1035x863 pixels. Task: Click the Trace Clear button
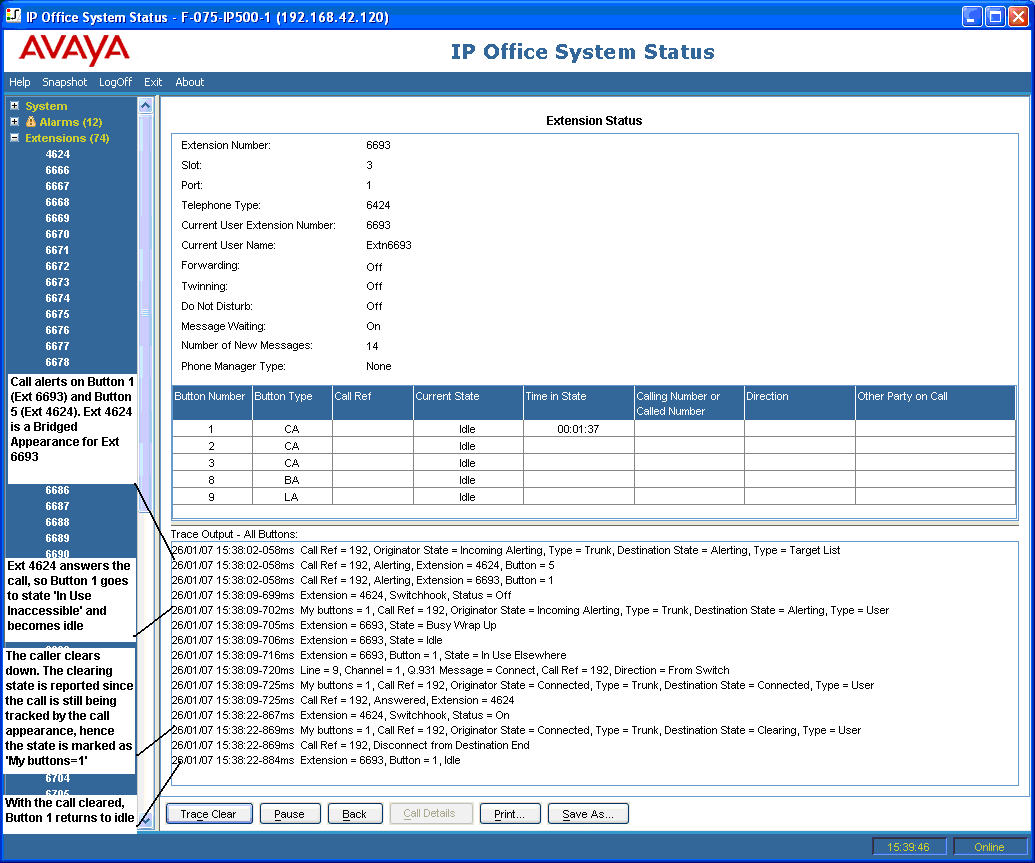(209, 813)
